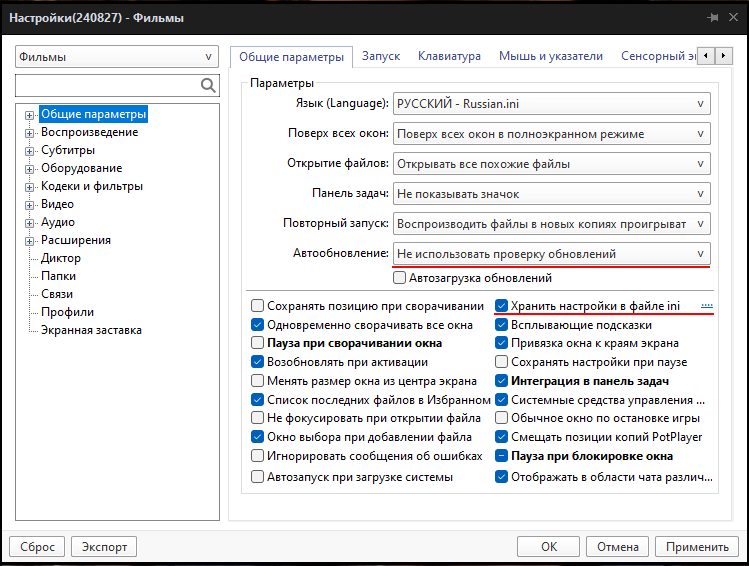
Task: Switch to the Запуск tab
Action: [x=381, y=57]
